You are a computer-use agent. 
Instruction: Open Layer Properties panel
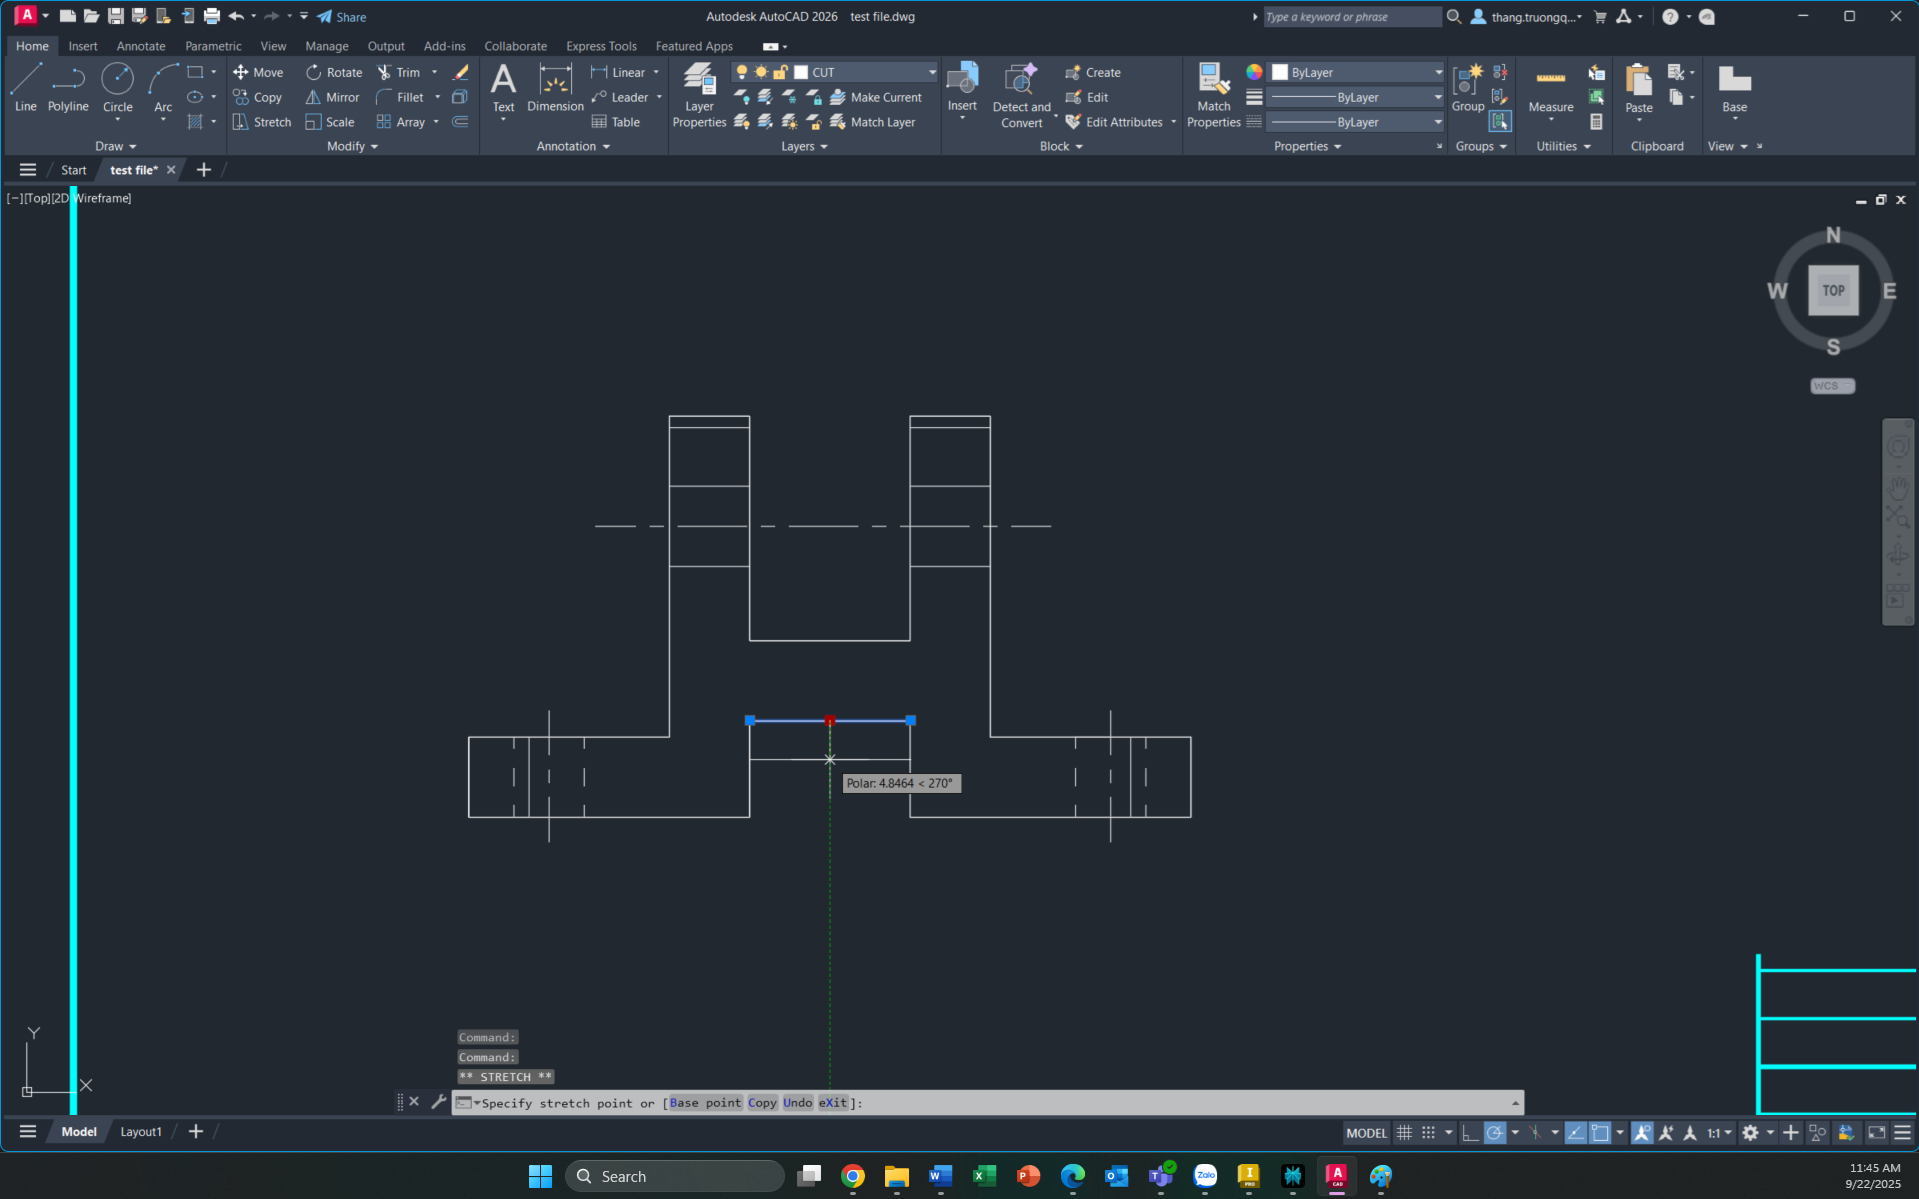pos(699,96)
